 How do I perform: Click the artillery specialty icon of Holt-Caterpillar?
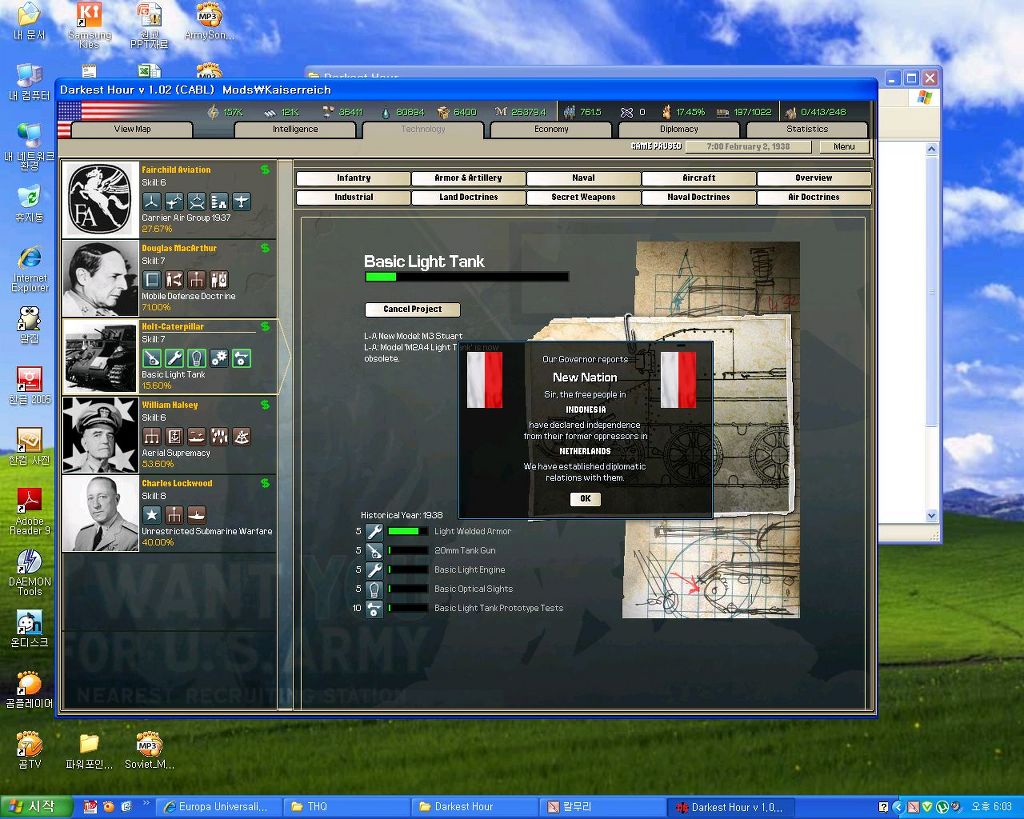[x=152, y=358]
